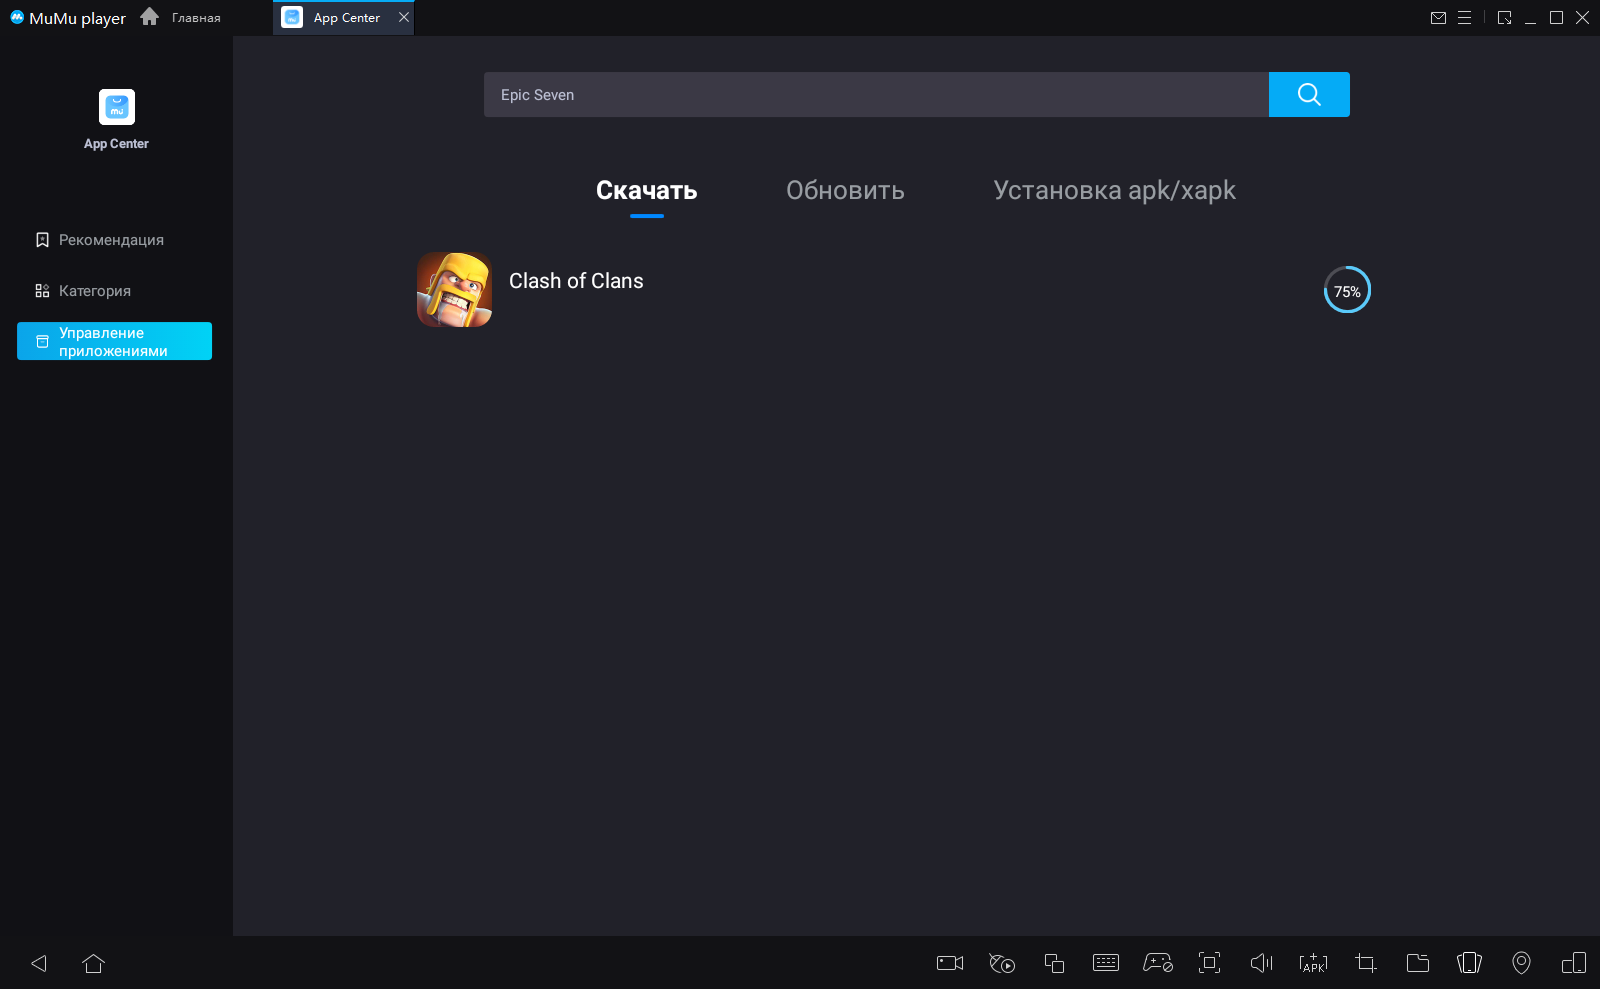Click the rotate screen icon
This screenshot has height=989, width=1600.
tap(1574, 963)
